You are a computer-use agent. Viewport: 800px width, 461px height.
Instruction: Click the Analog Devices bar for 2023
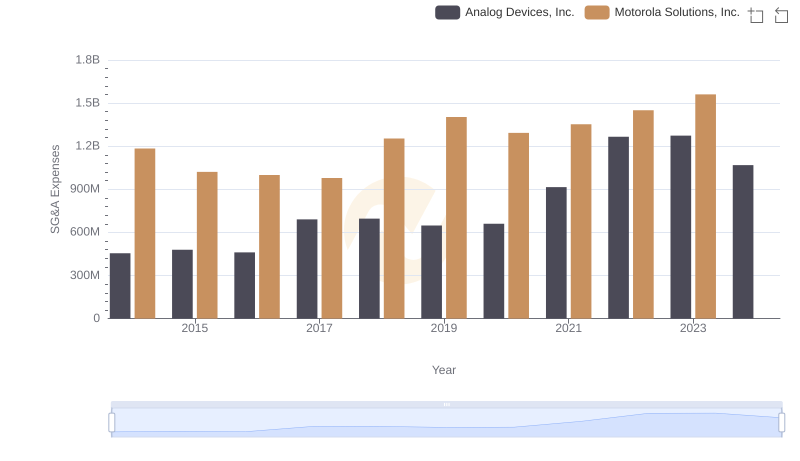pyautogui.click(x=681, y=227)
